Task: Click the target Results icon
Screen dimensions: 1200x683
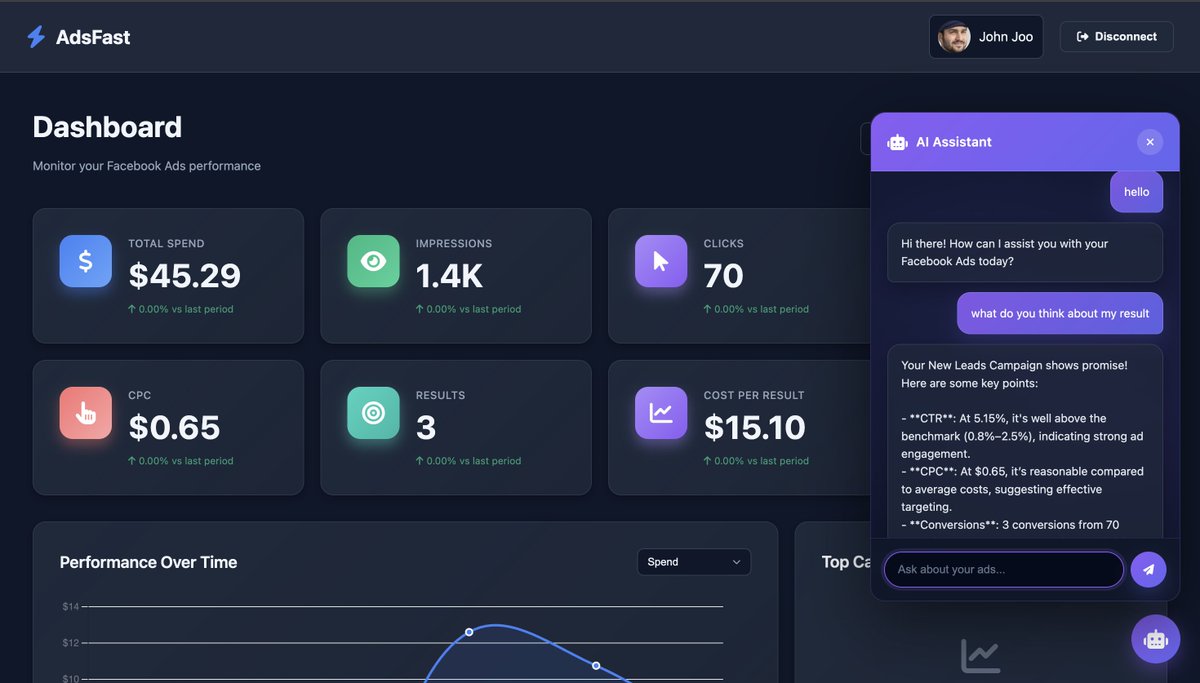Action: coord(373,413)
